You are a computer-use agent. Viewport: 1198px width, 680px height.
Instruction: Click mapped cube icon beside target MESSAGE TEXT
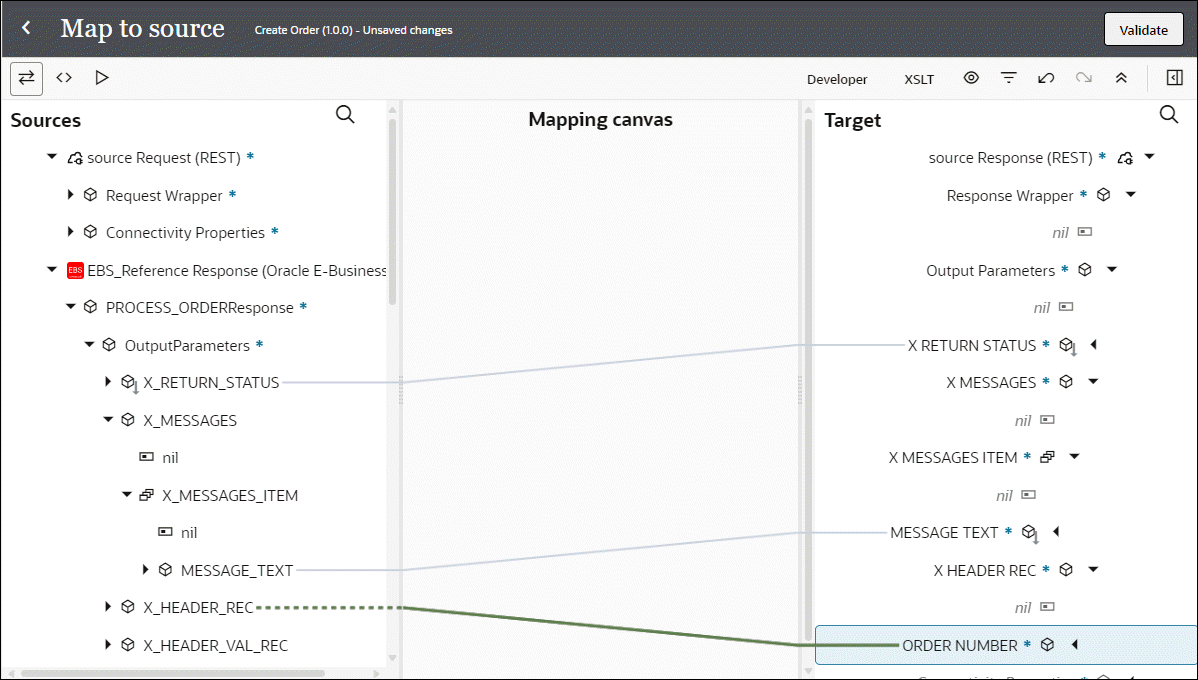click(x=1031, y=533)
